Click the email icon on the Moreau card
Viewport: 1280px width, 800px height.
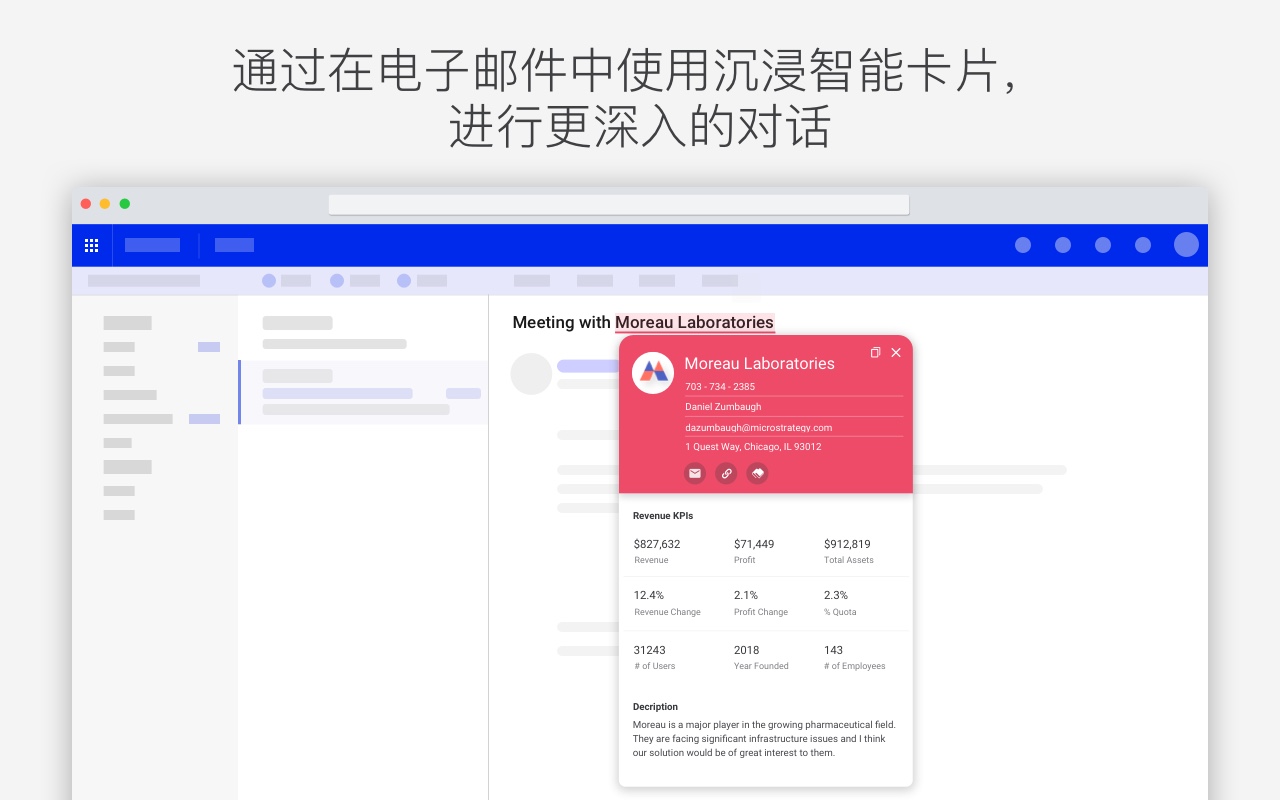[695, 473]
